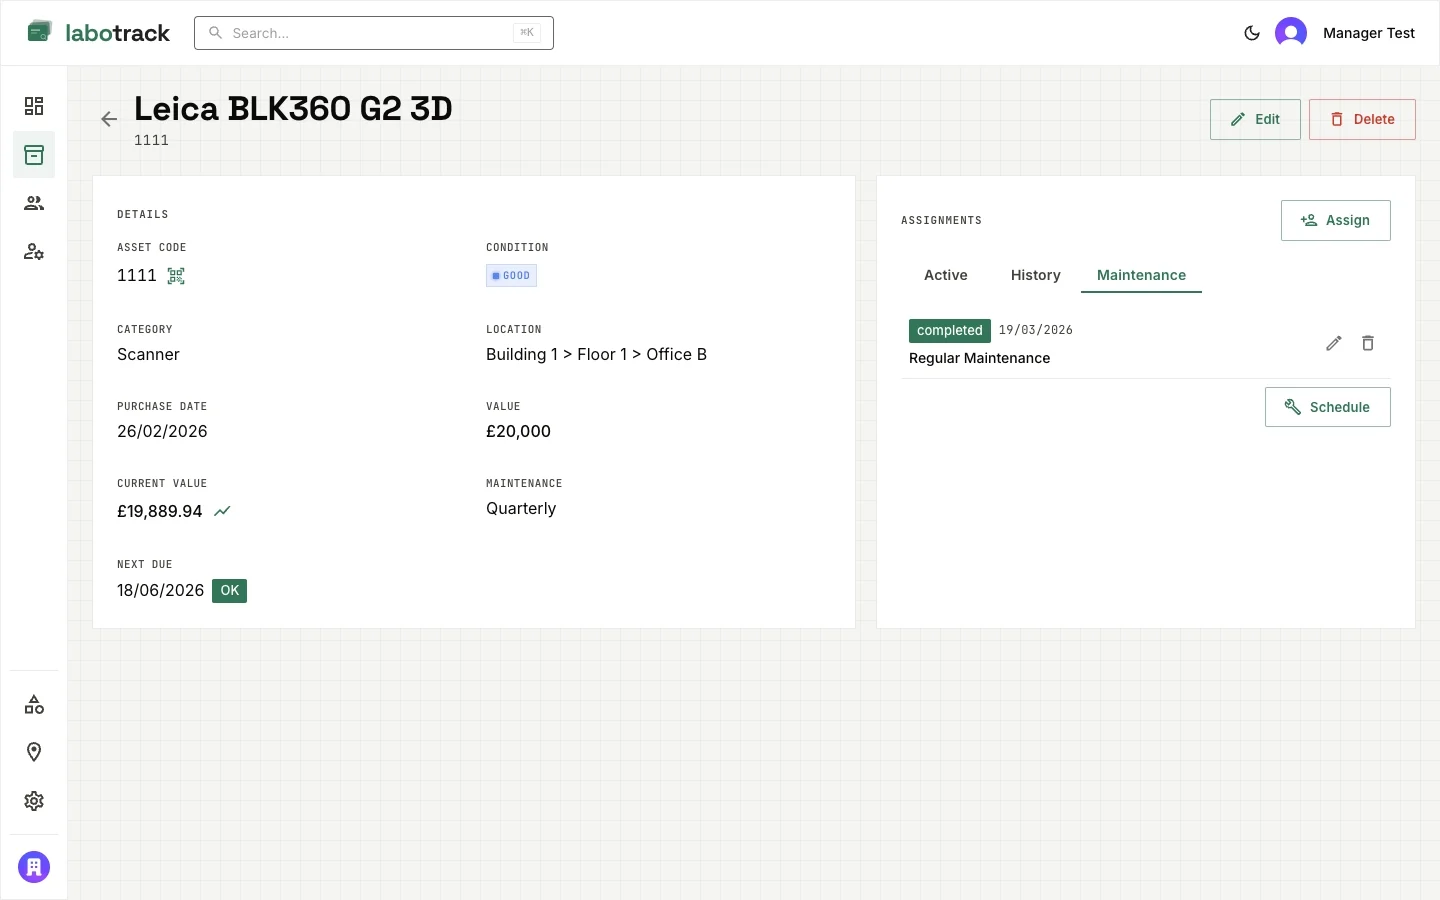Click the value trend chart icon
The height and width of the screenshot is (900, 1440).
click(x=222, y=511)
